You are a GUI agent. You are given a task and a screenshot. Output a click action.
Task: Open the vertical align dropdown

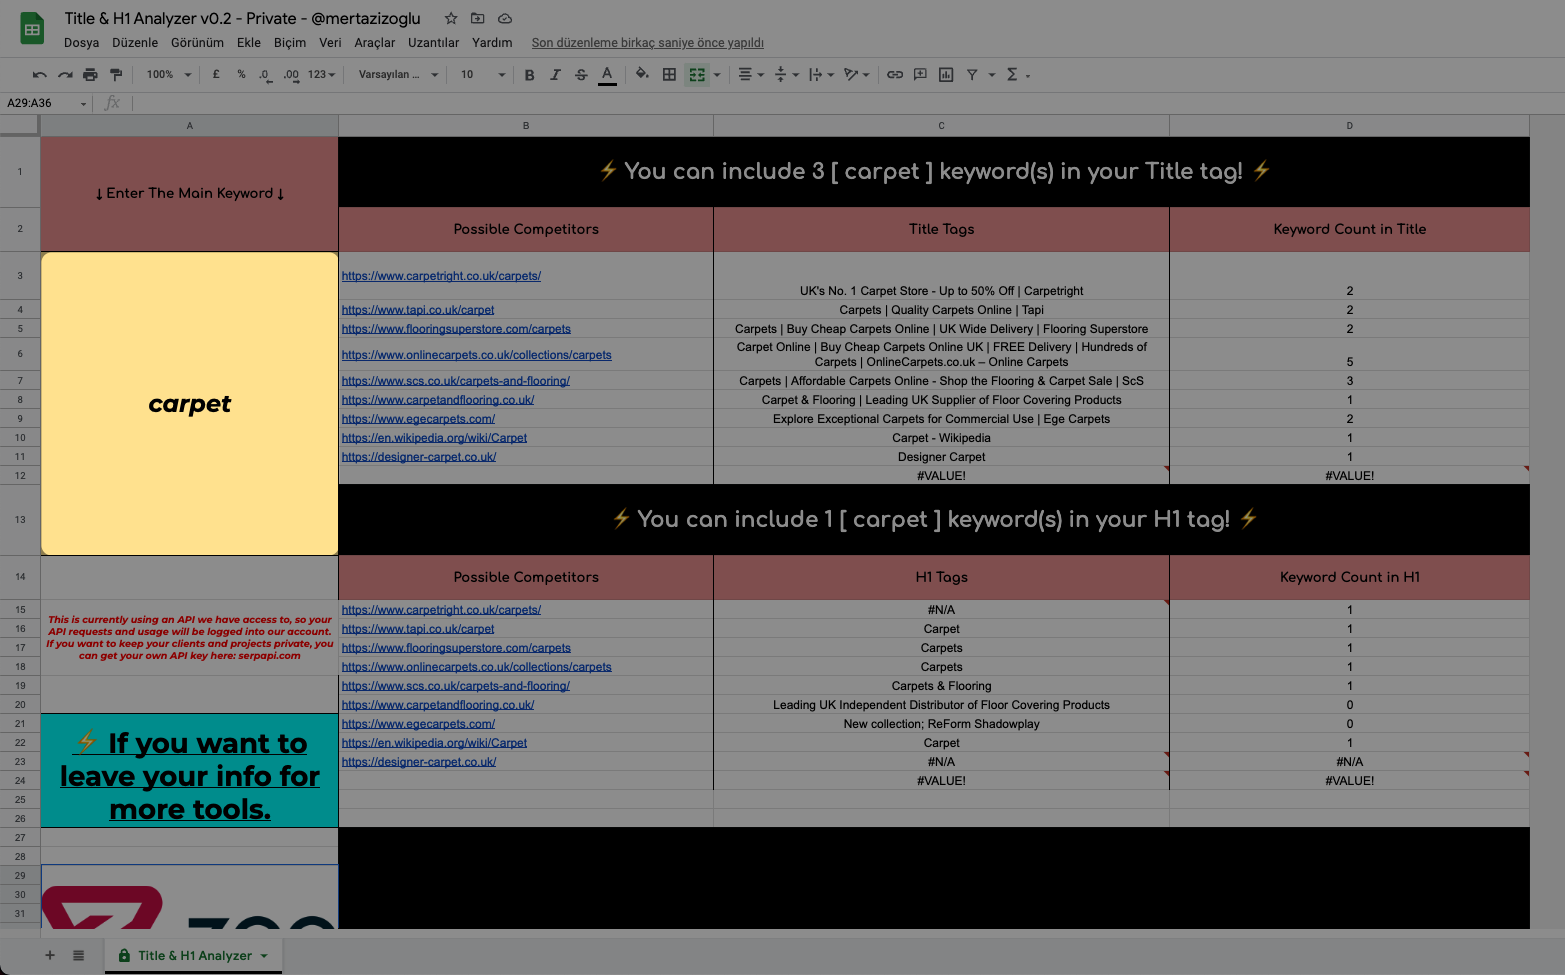[787, 75]
